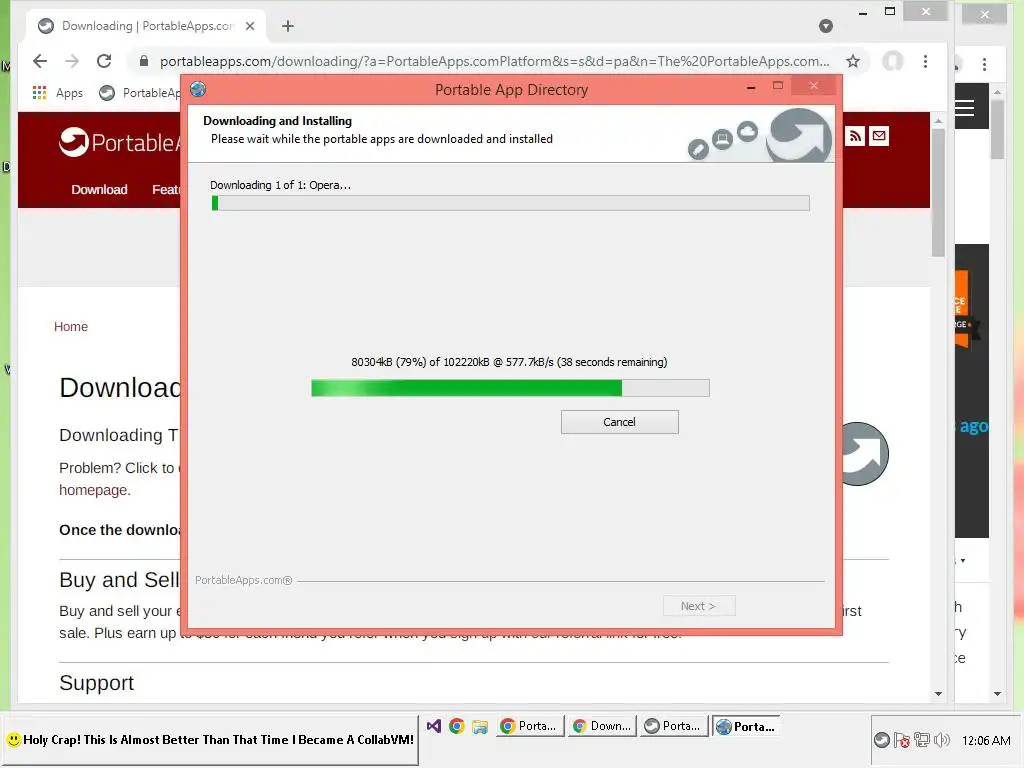This screenshot has width=1024, height=768.
Task: Open Action Center flag tray icon
Action: click(x=902, y=740)
